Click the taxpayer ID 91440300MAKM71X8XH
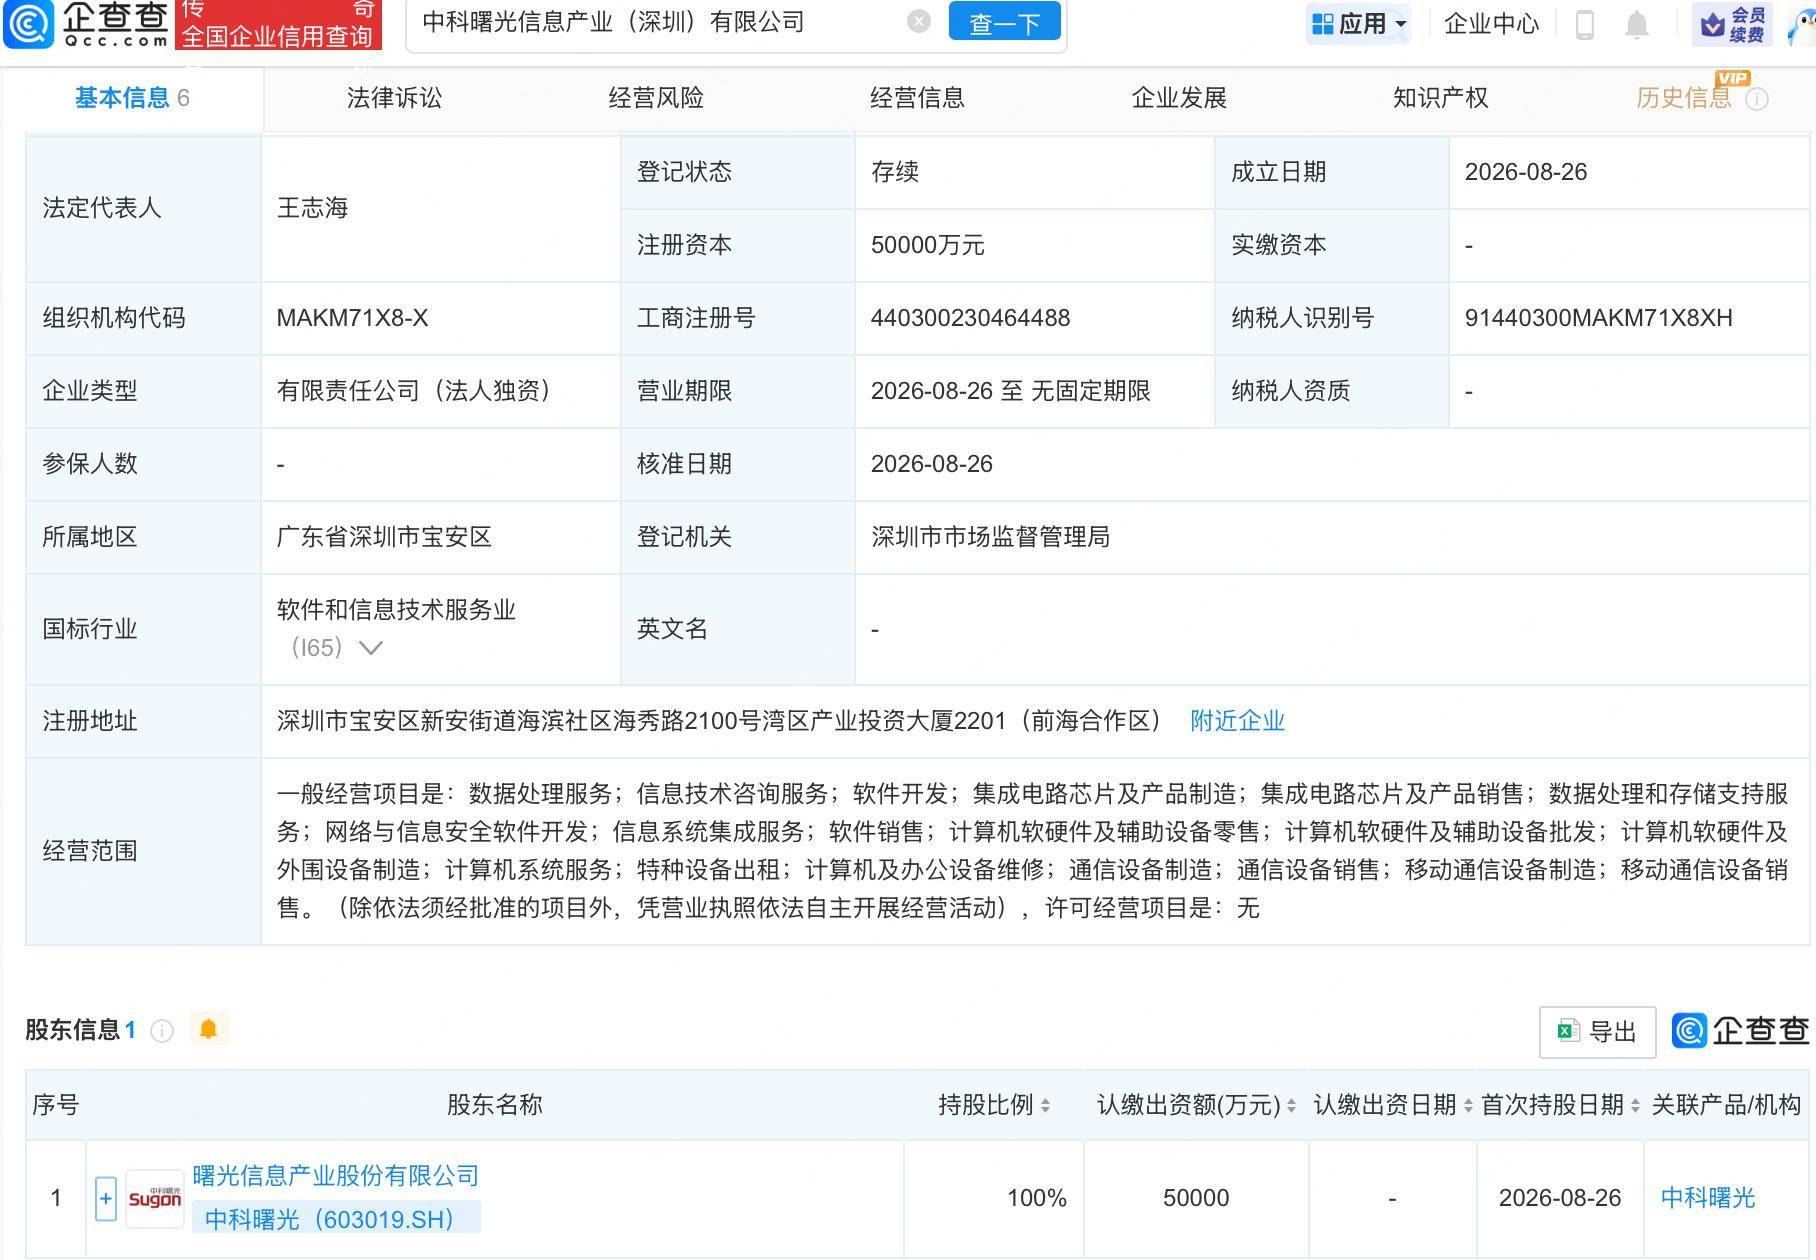 (1598, 318)
